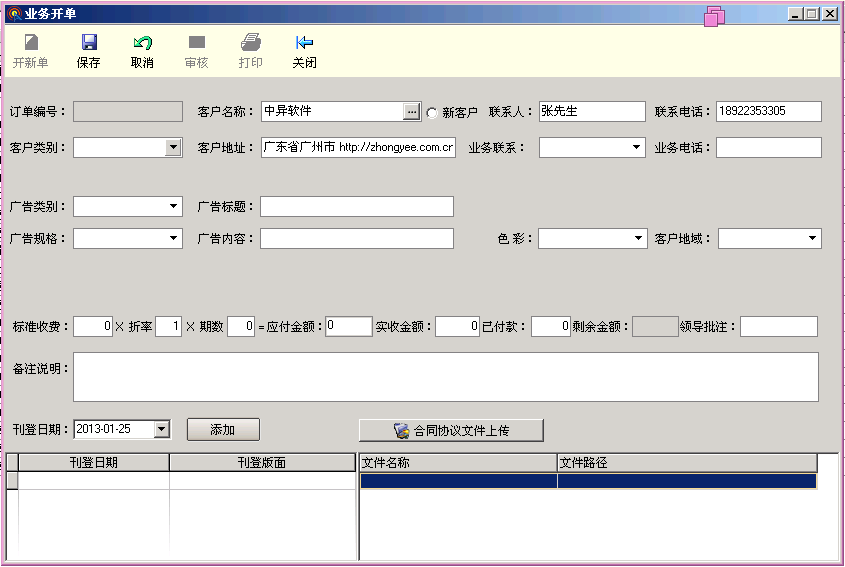Viewport: 845px width, 567px height.
Task: Click the 文件路径 column header
Action: [686, 463]
